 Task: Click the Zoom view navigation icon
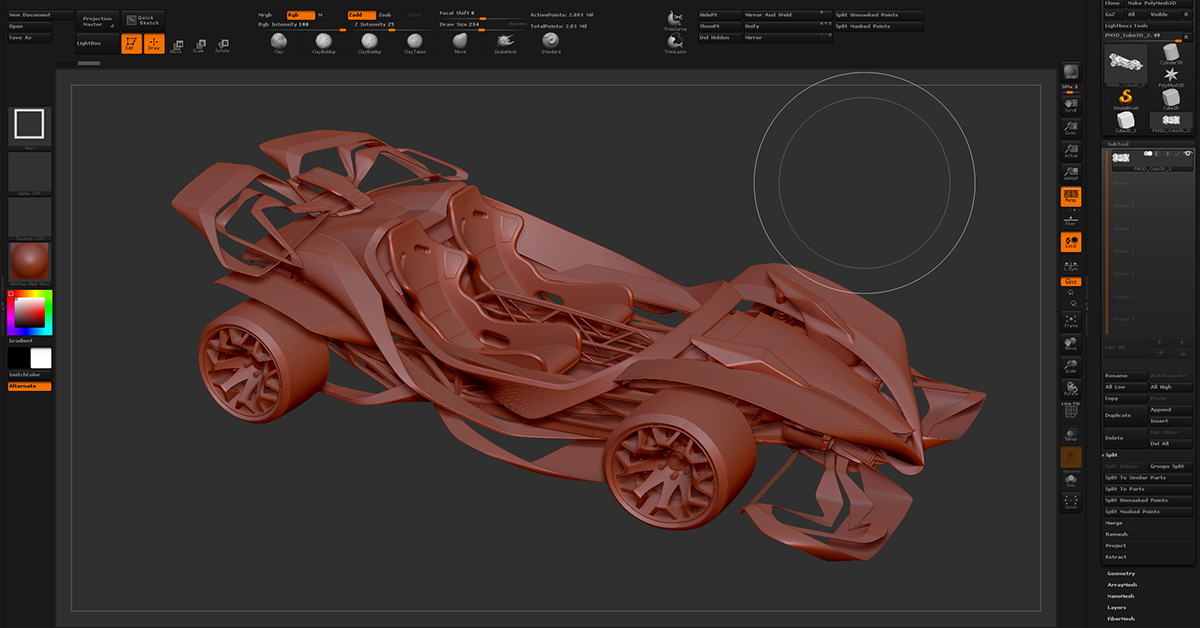tap(1070, 127)
